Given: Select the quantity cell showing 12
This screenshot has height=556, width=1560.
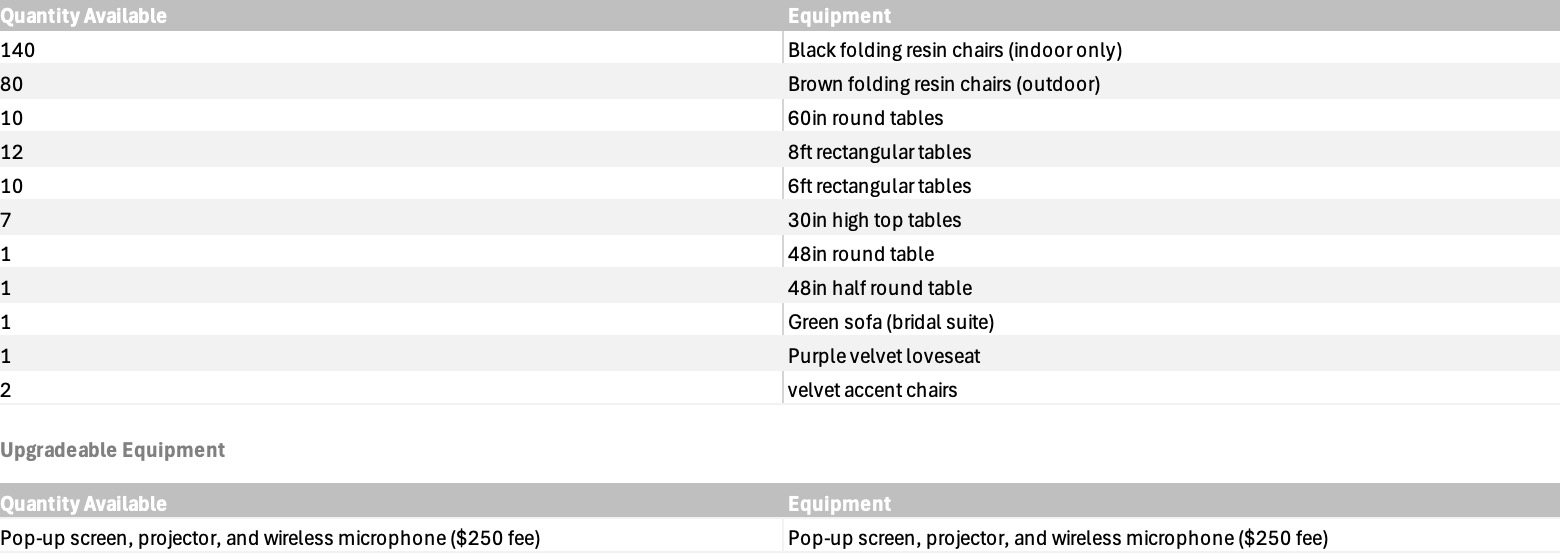Looking at the screenshot, I should 12,152.
